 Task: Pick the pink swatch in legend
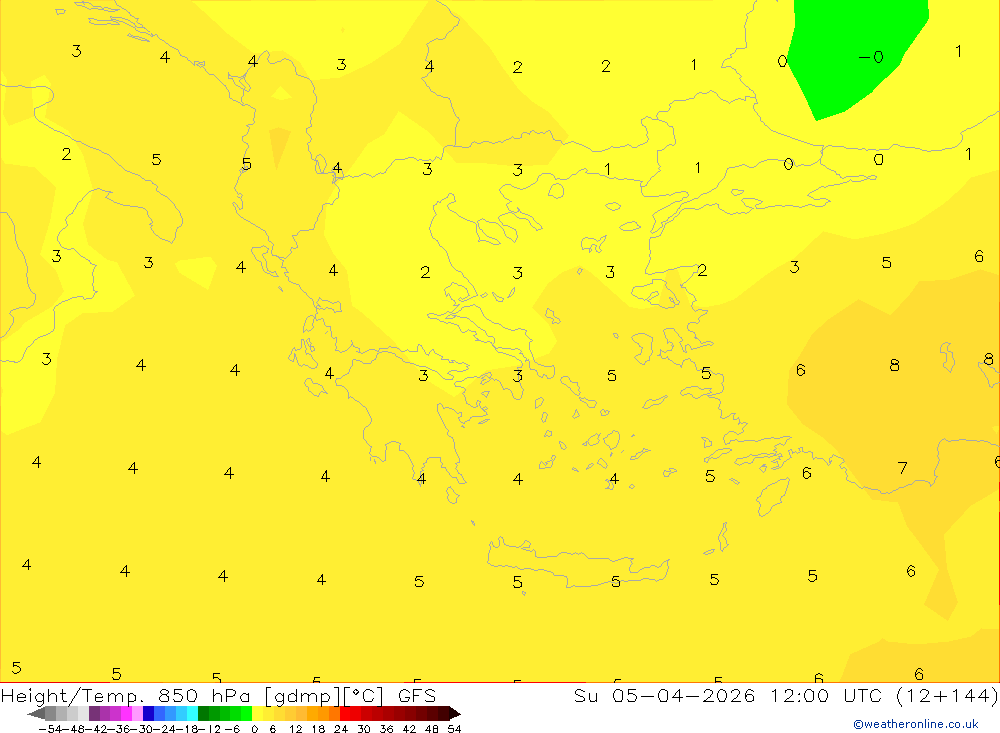coord(137,714)
